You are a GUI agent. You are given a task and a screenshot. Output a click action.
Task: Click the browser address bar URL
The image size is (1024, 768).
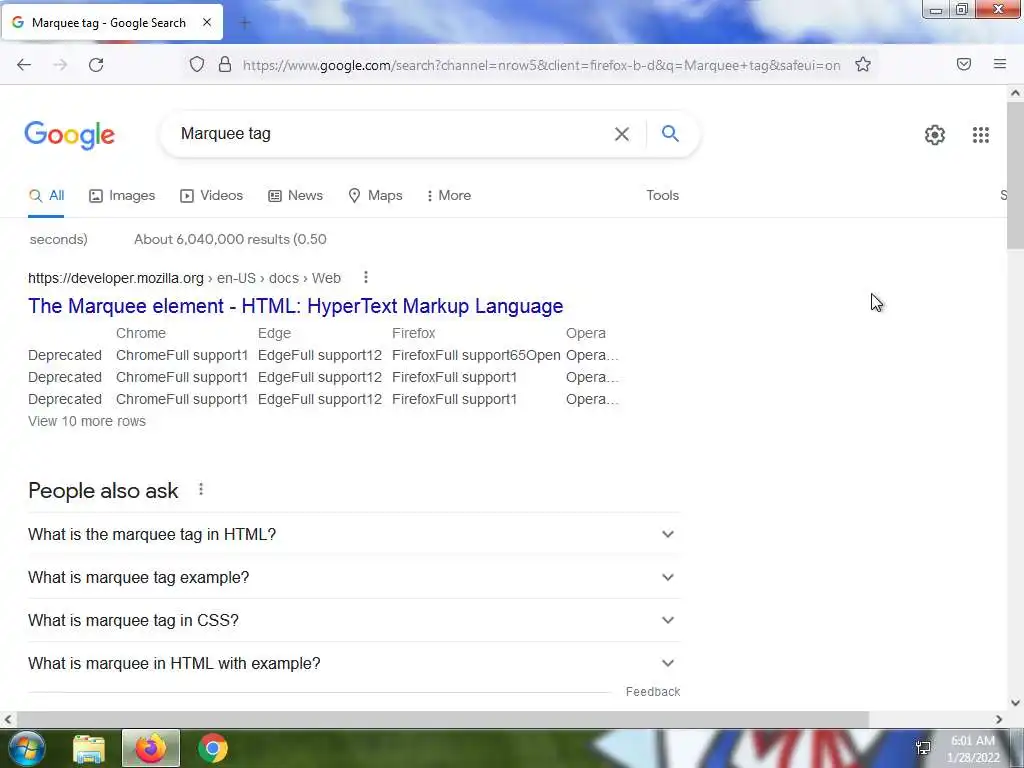(x=541, y=65)
